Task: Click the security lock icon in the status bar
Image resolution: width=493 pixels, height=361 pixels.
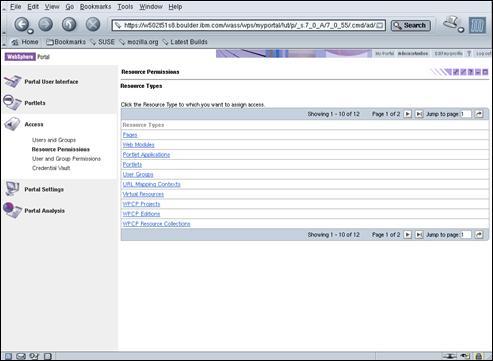Action: [x=479, y=356]
